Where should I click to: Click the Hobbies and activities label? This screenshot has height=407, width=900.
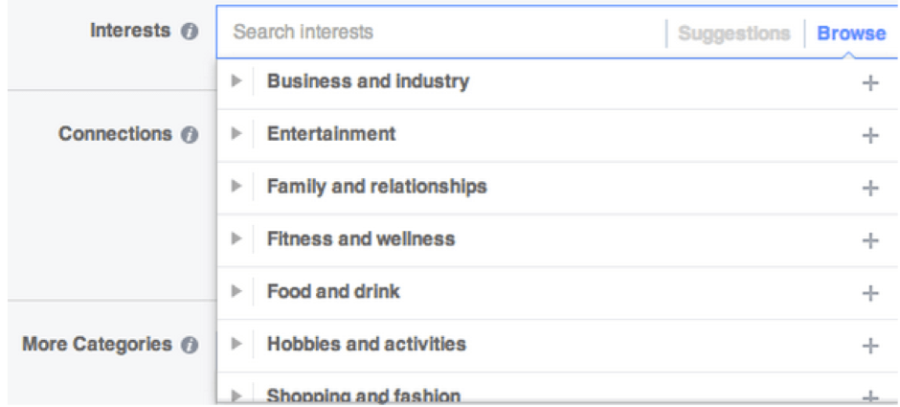(366, 344)
